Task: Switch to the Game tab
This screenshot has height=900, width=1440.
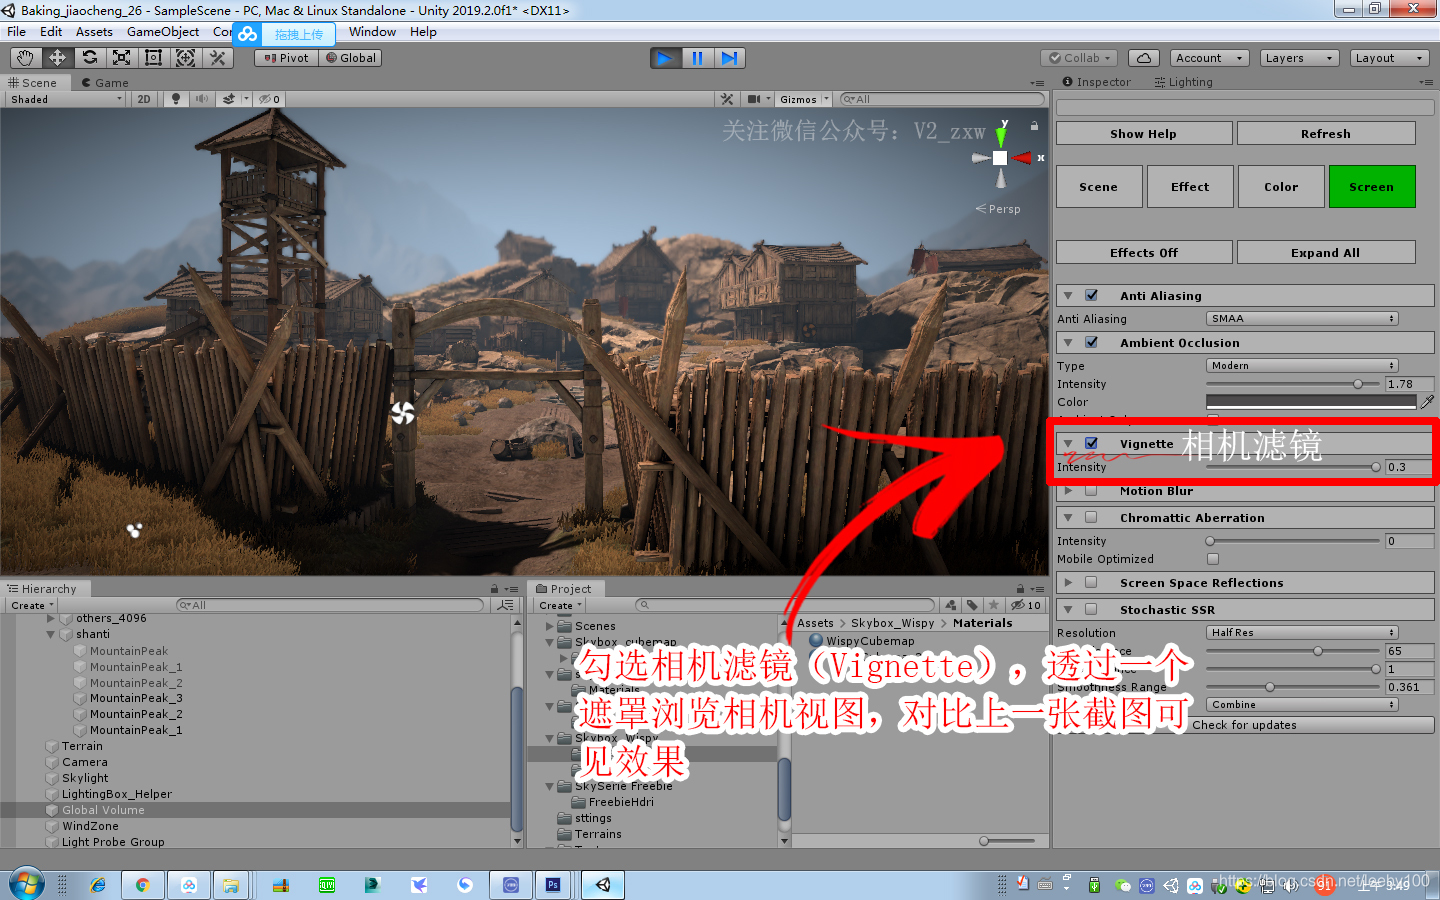Action: point(104,83)
